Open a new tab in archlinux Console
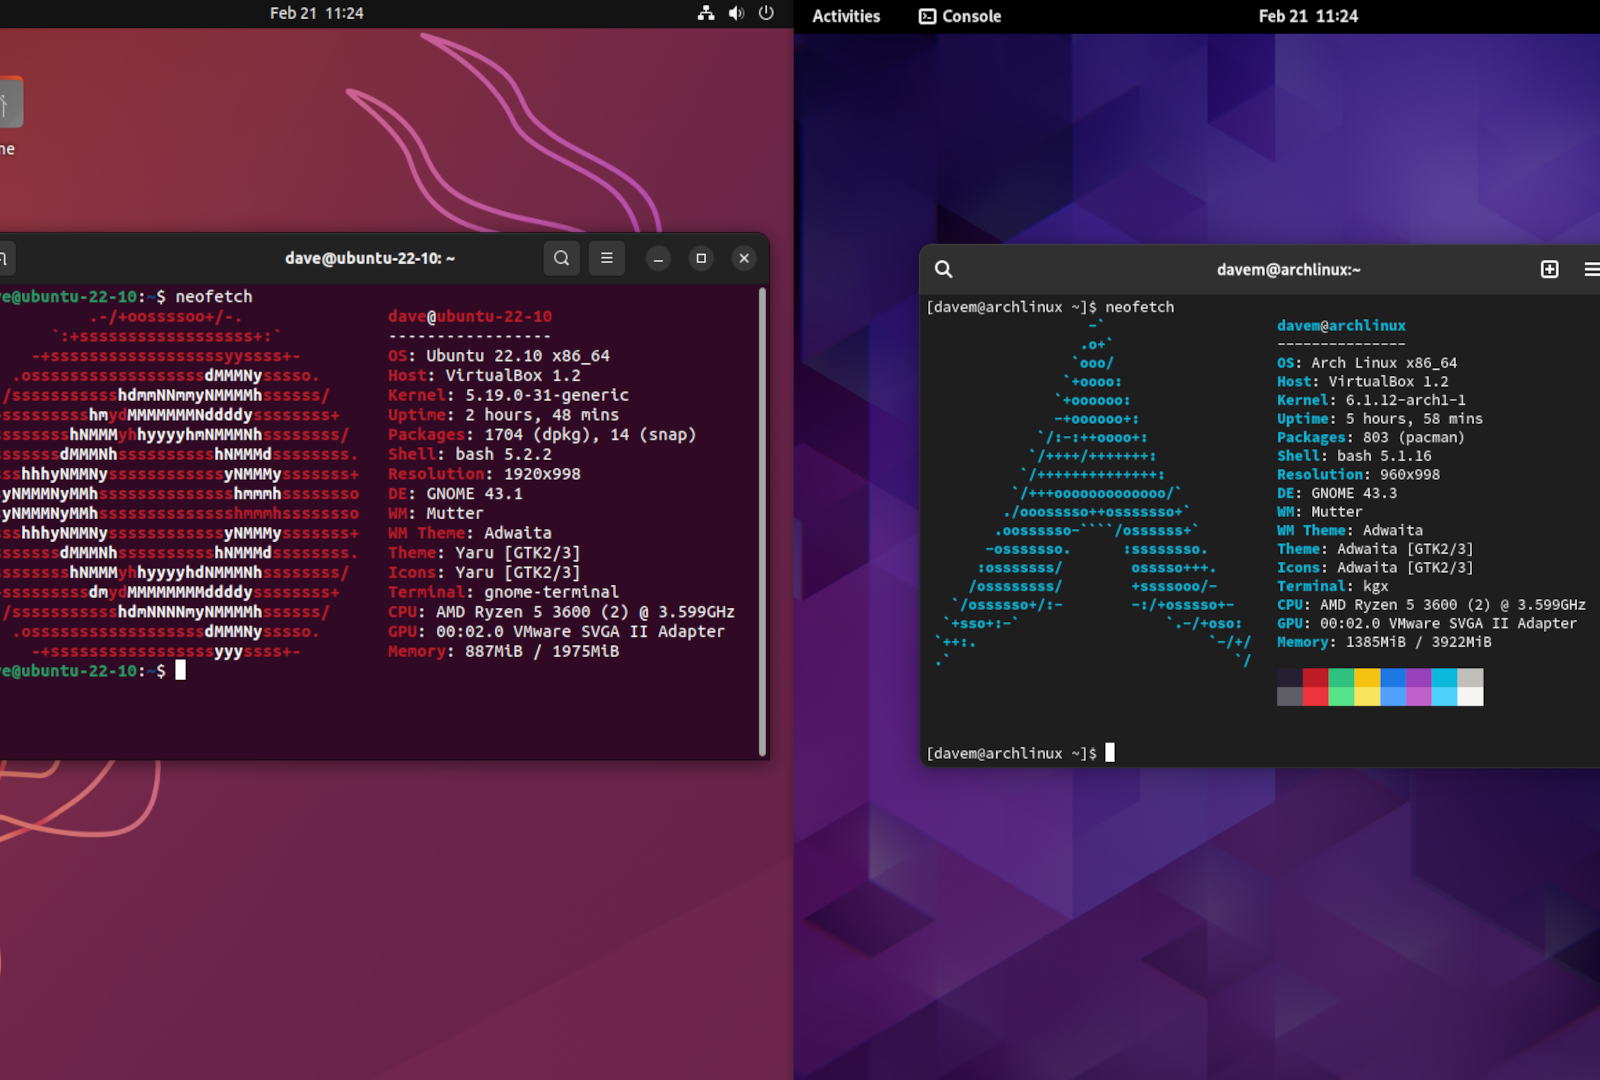1600x1080 pixels. (1549, 269)
